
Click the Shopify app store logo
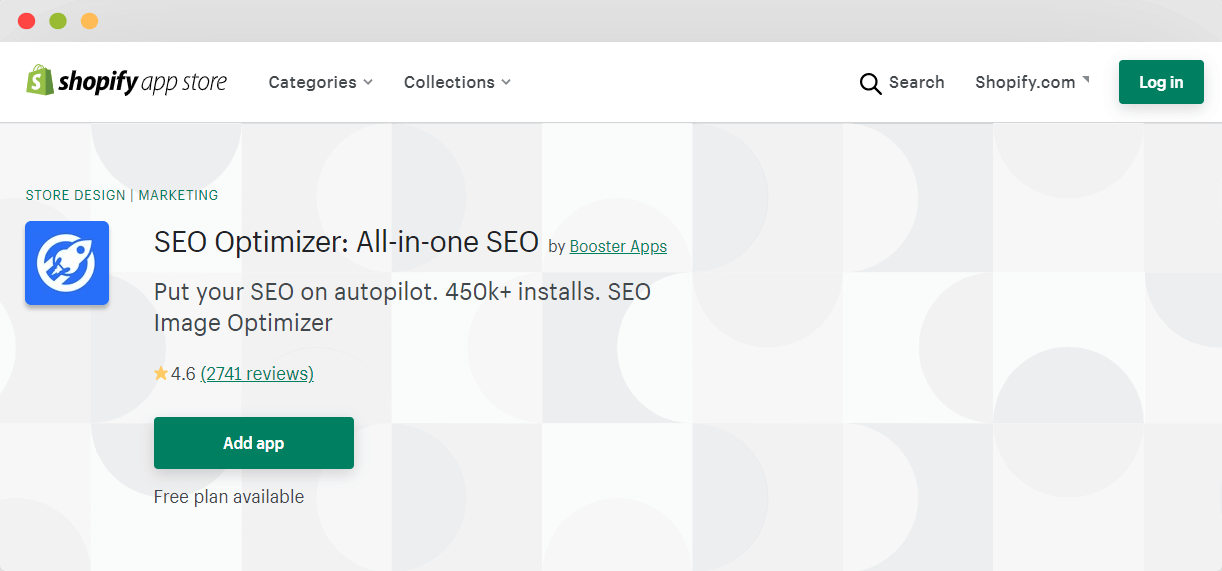[126, 82]
